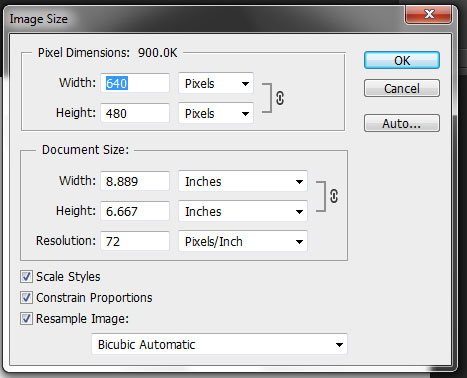Open the Document Size Height Inches dropdown

coord(243,211)
